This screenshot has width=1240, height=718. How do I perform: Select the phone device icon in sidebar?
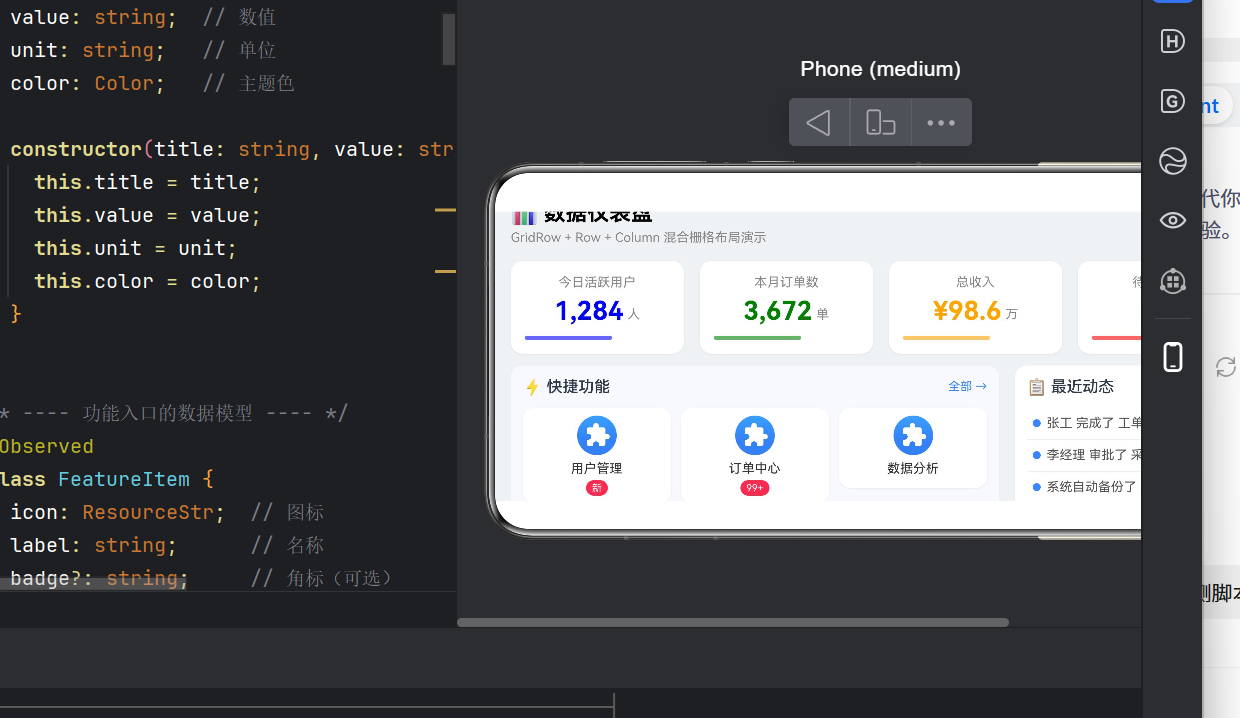tap(1173, 357)
